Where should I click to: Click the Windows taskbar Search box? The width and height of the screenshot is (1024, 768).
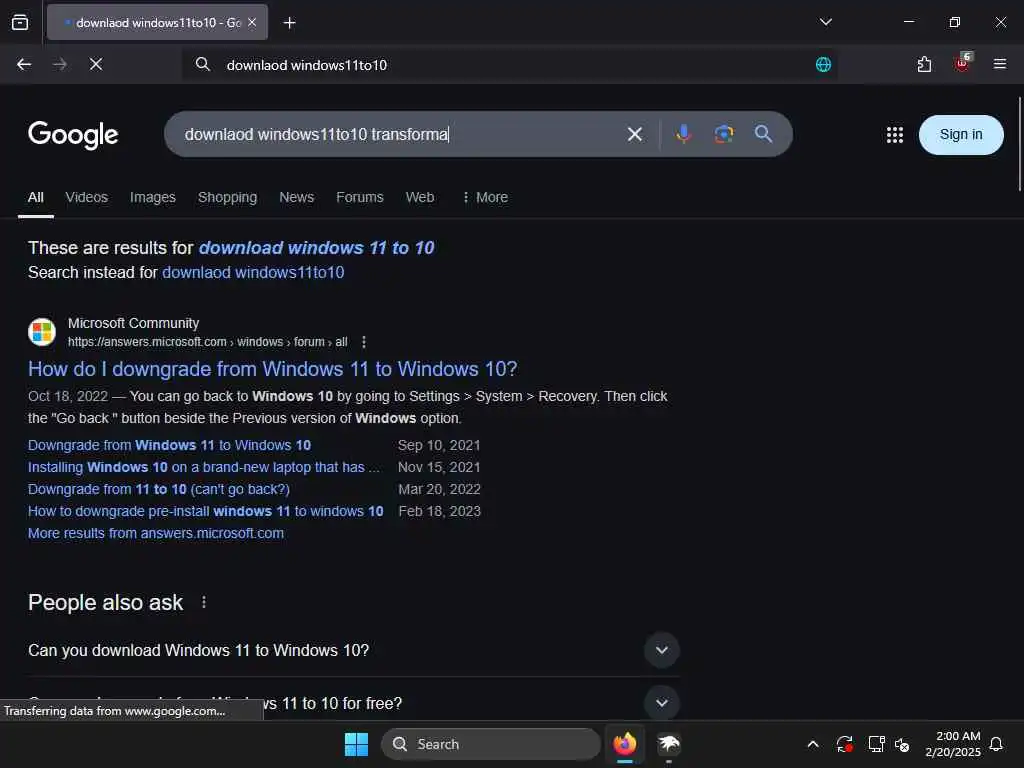[490, 744]
